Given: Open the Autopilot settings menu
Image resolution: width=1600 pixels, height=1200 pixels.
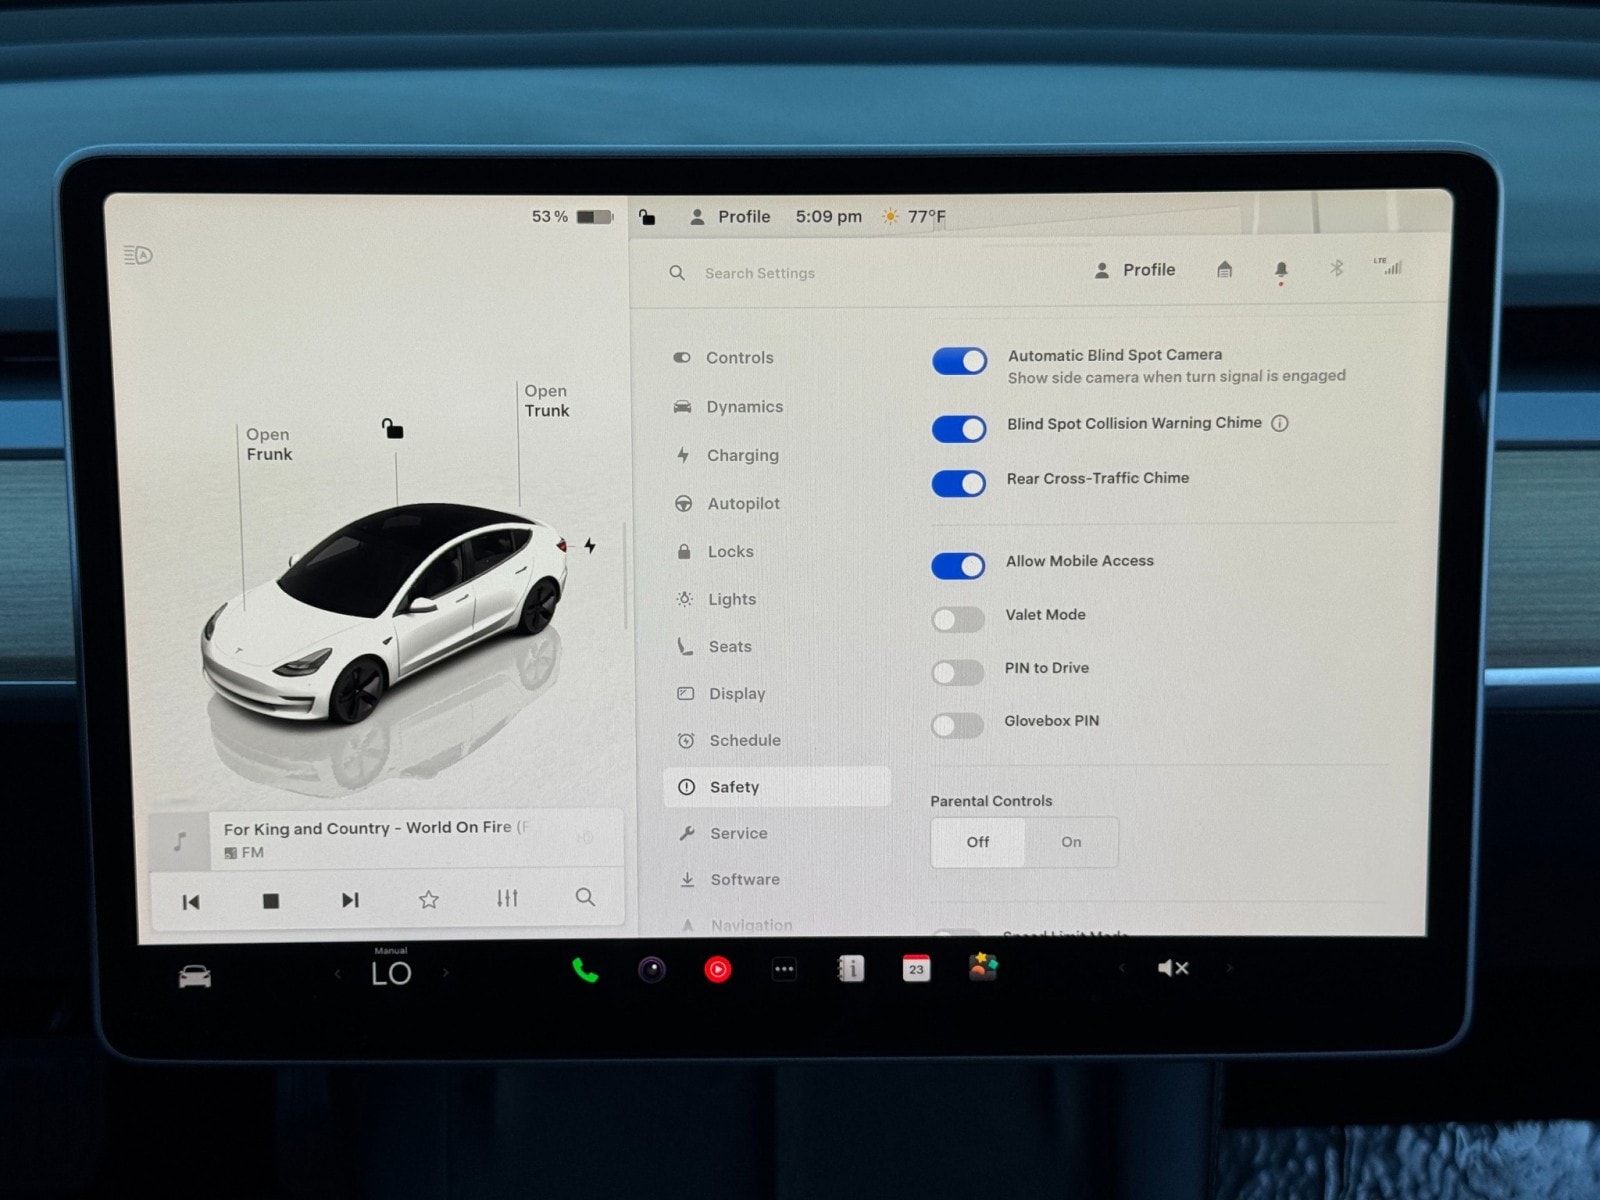Looking at the screenshot, I should pos(743,504).
